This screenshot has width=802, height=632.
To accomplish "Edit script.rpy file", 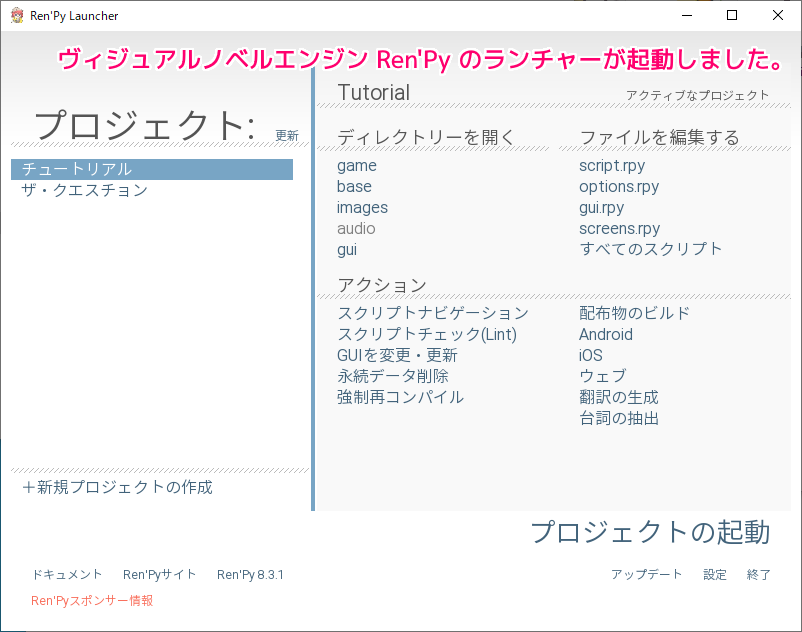I will 612,166.
